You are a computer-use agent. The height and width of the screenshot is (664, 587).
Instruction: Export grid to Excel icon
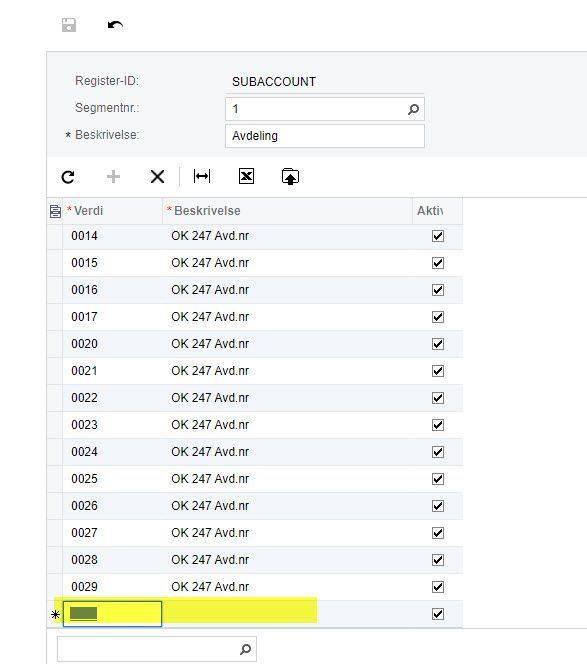pyautogui.click(x=246, y=176)
